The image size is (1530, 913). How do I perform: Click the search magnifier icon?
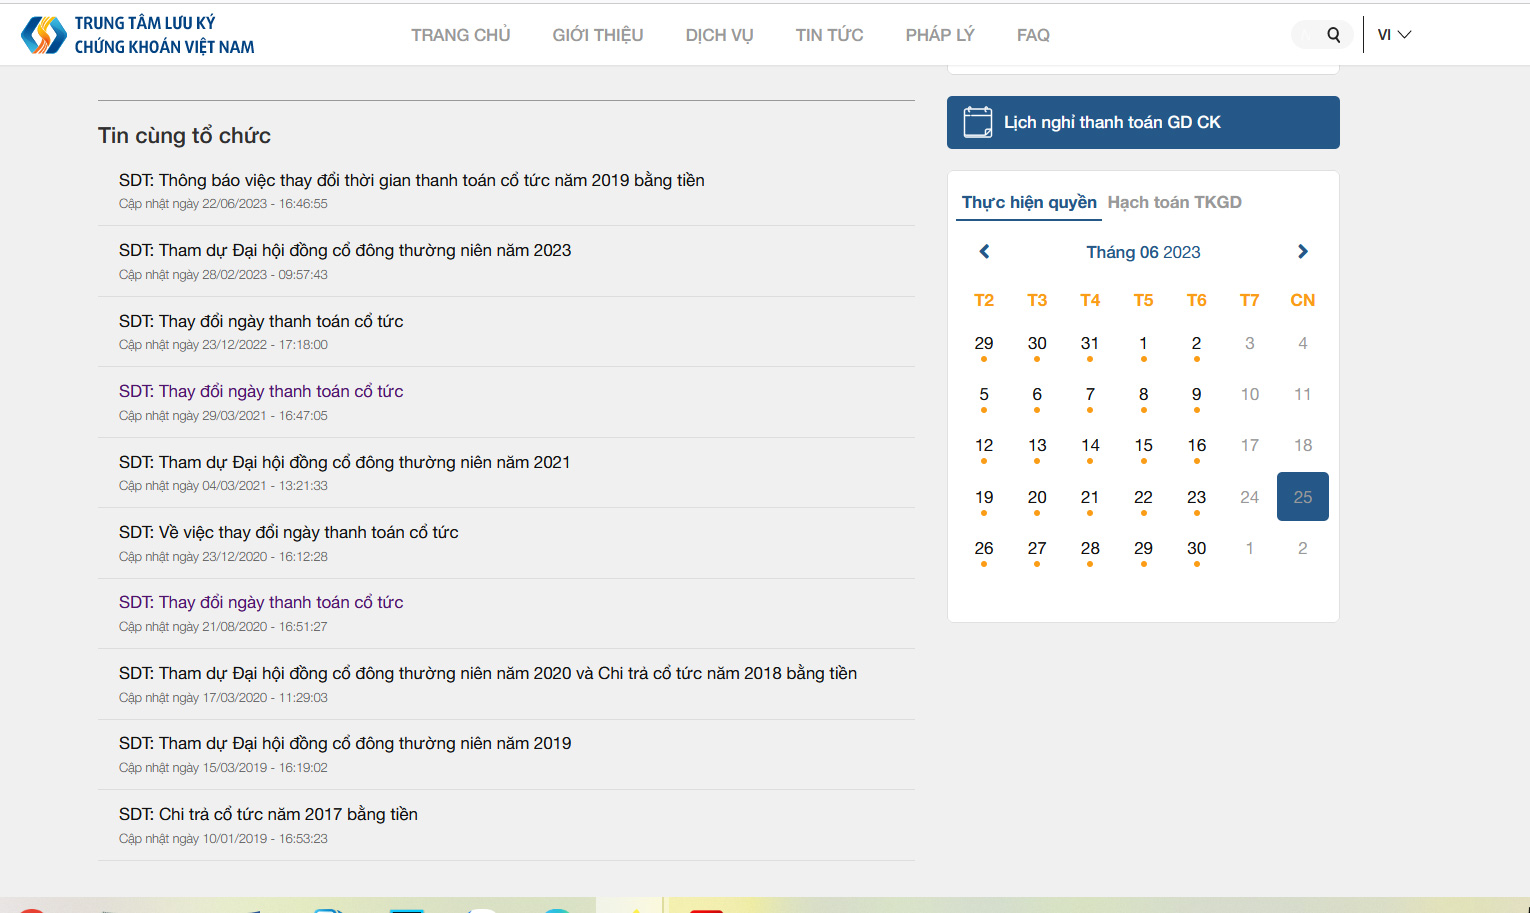(x=1333, y=35)
